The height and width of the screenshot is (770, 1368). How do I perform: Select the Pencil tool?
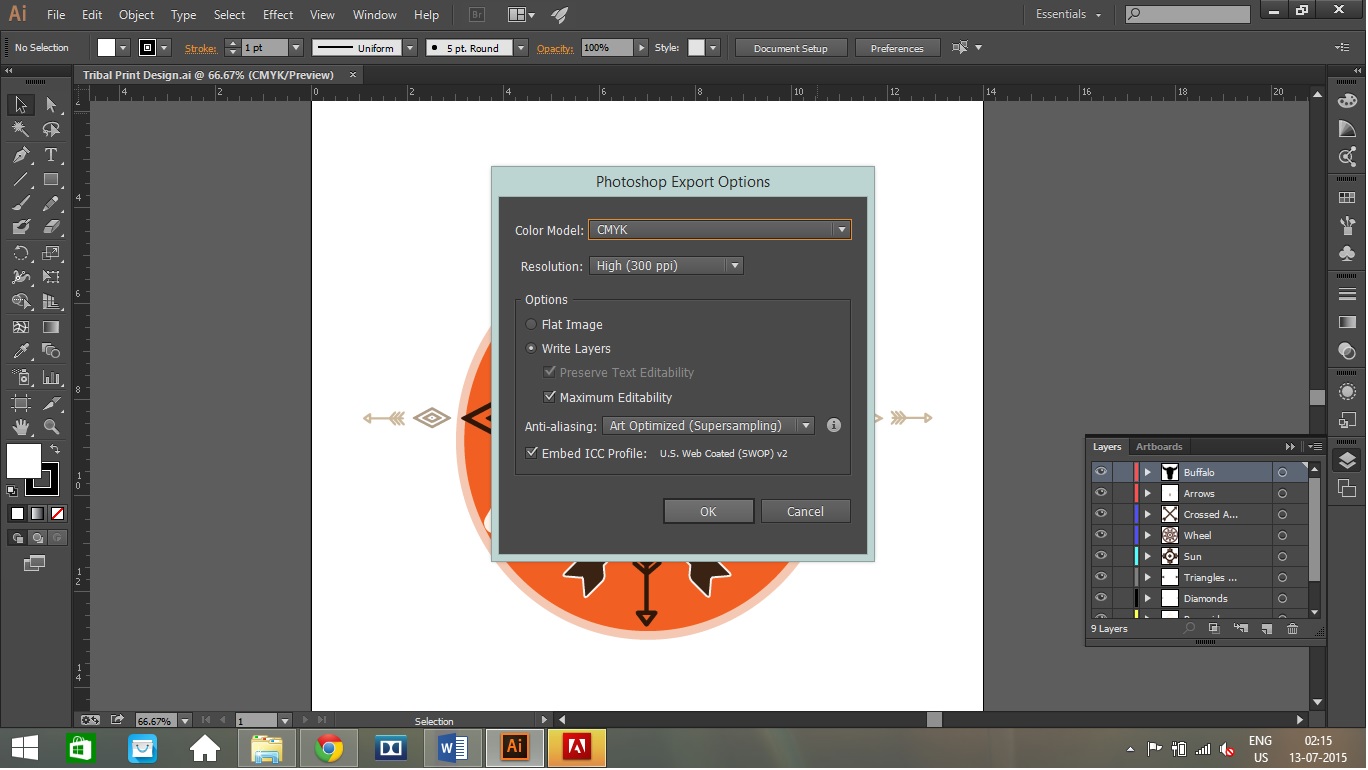coord(51,204)
